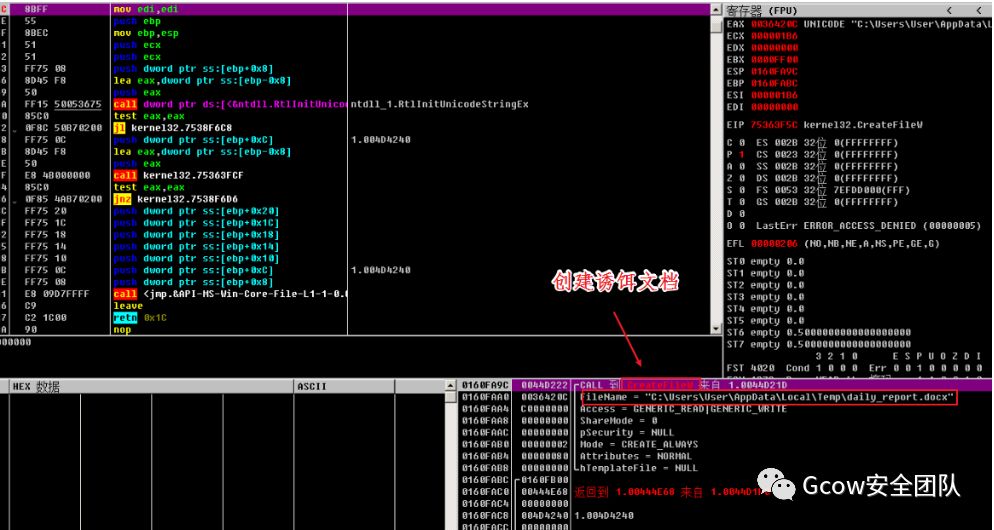Select the leave instruction row

(x=128, y=306)
